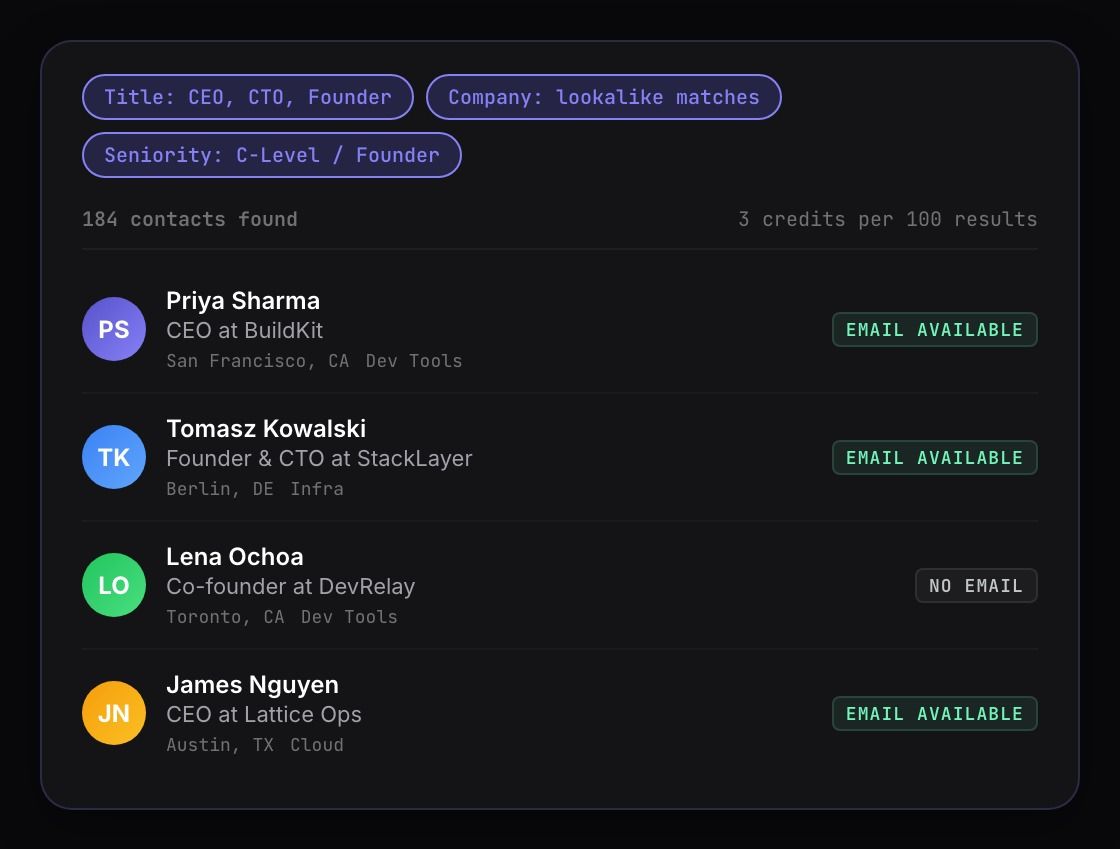This screenshot has height=849, width=1120.
Task: Click Dev Tools tag on Lena Ochoa row
Action: [349, 617]
